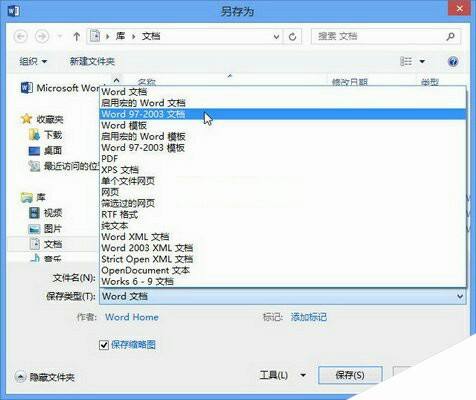Choose Word 97-2003 模板 format
Viewport: 476px width, 400px height.
click(x=283, y=148)
